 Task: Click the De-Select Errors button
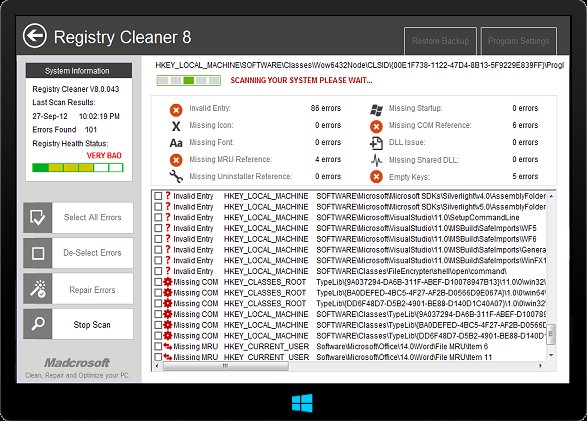point(78,253)
